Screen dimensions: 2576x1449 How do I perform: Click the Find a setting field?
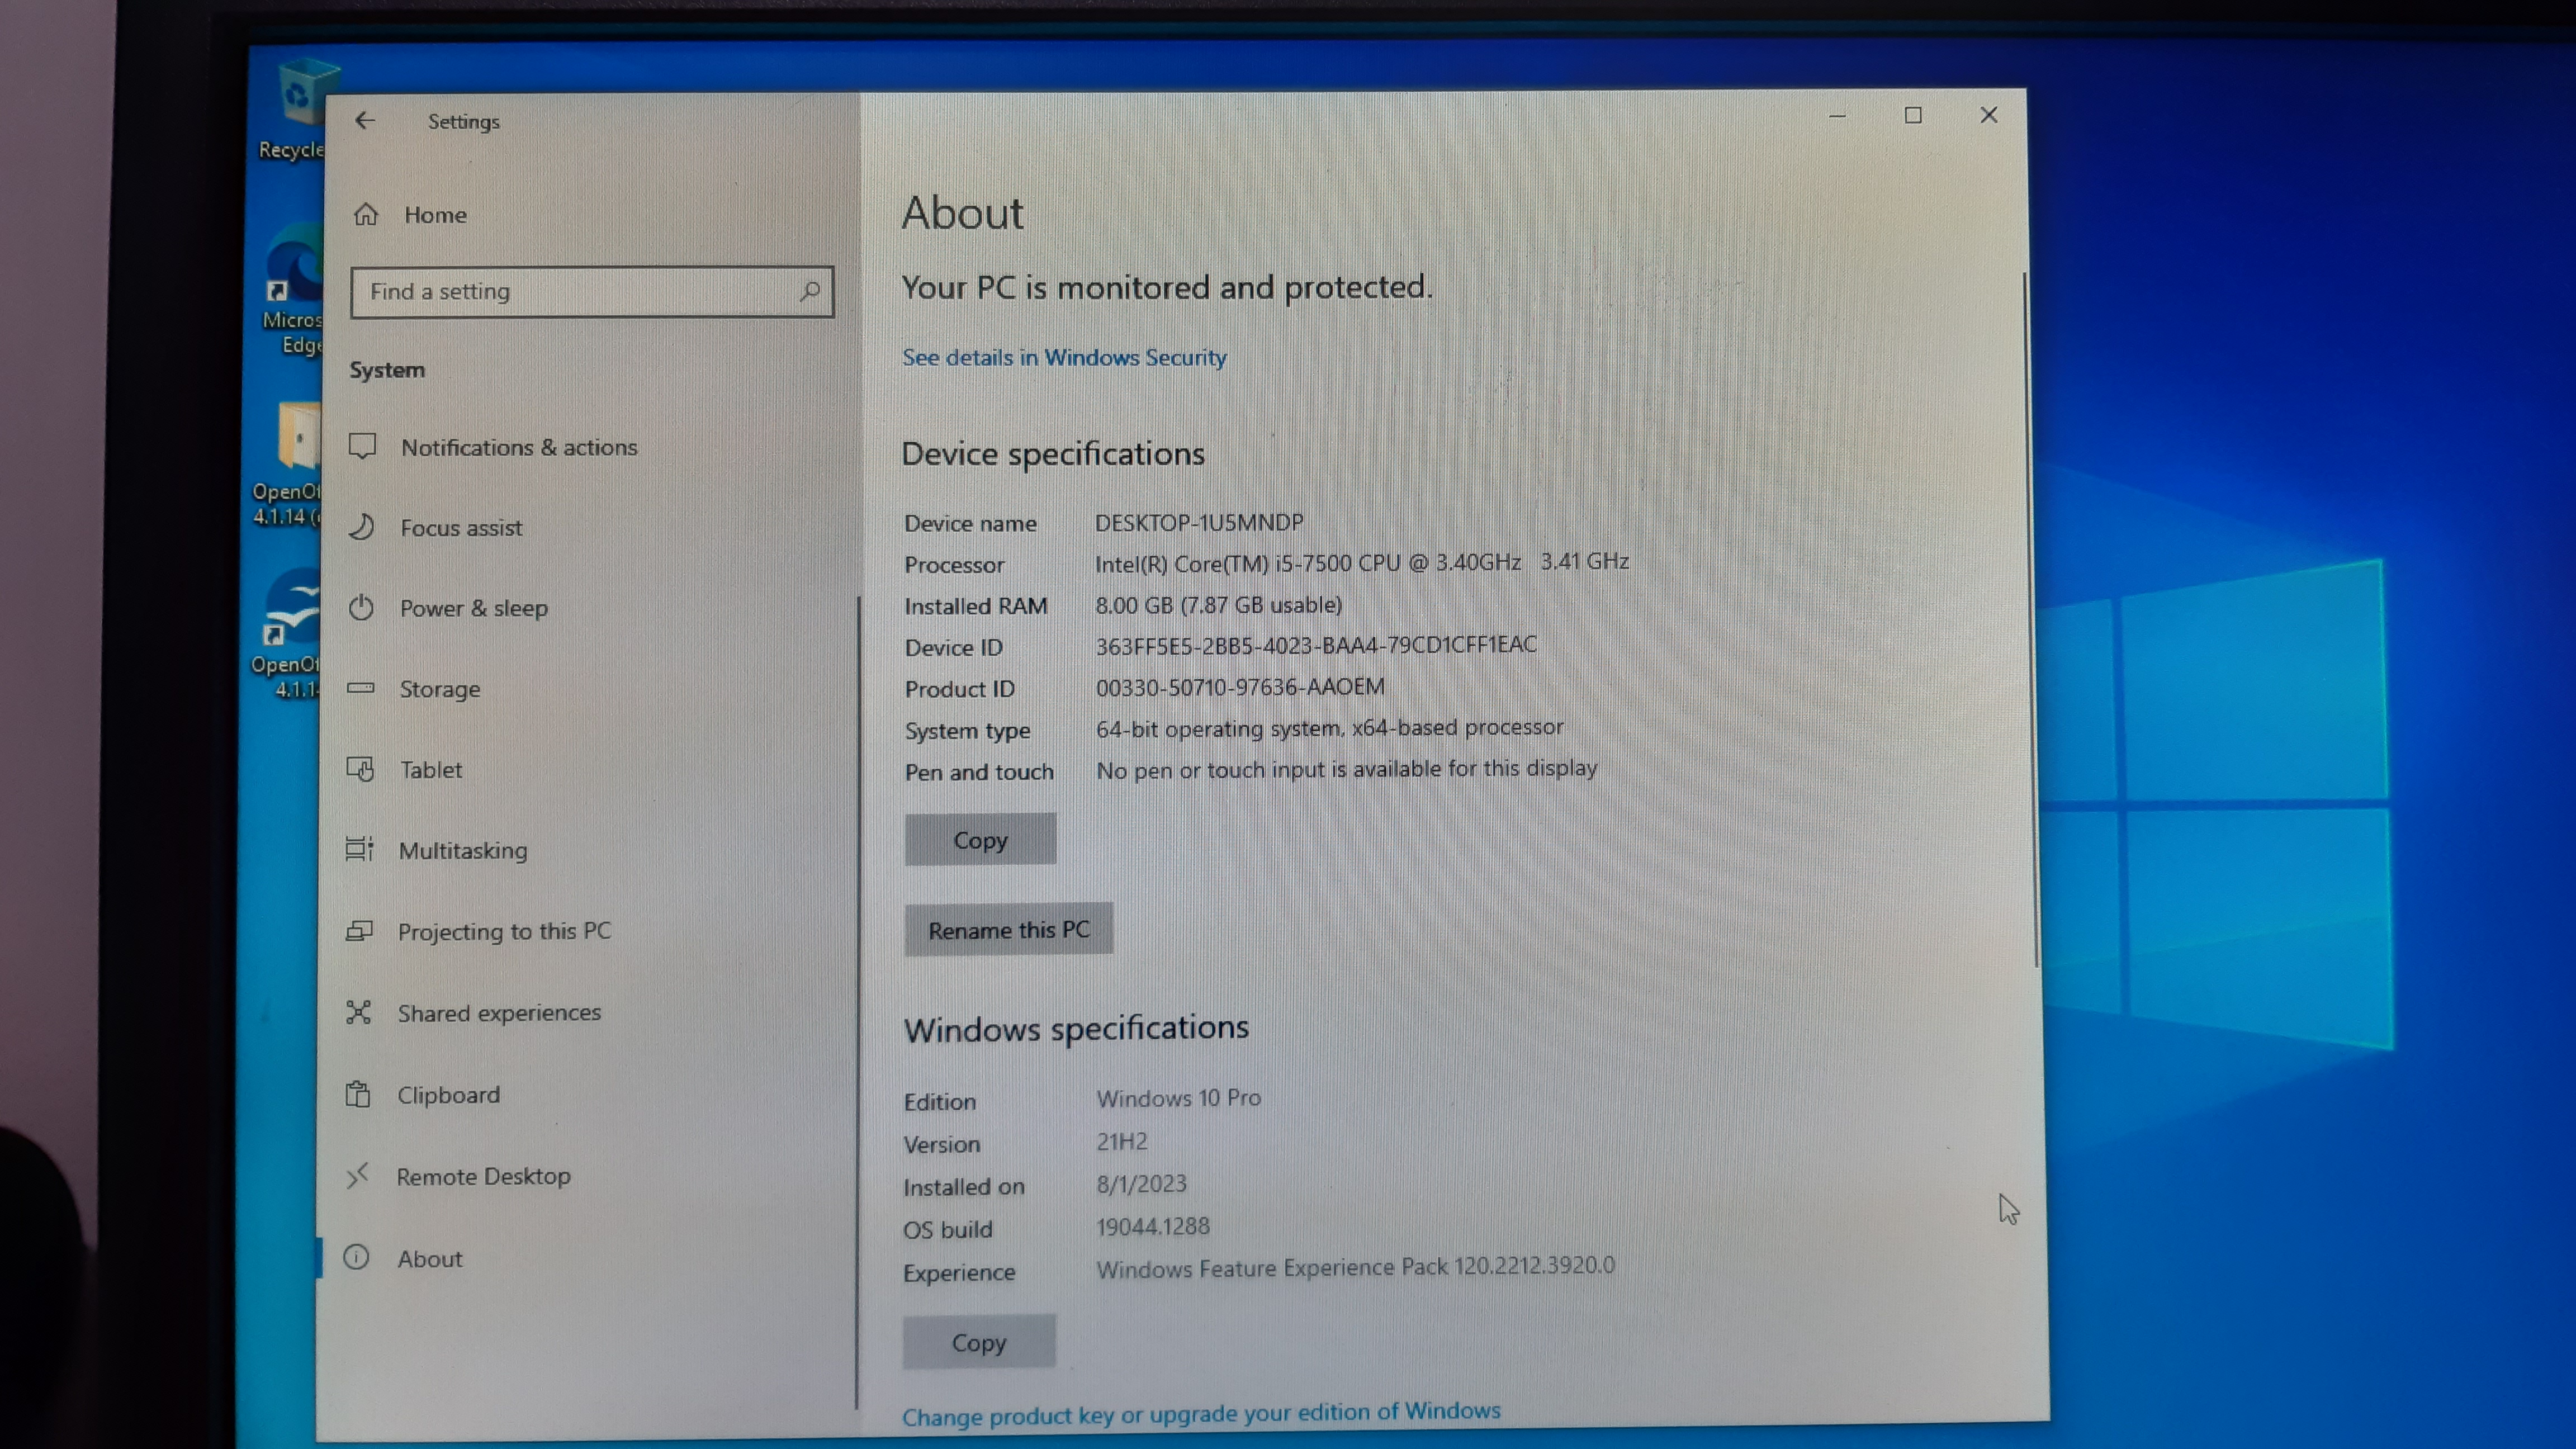(x=575, y=291)
